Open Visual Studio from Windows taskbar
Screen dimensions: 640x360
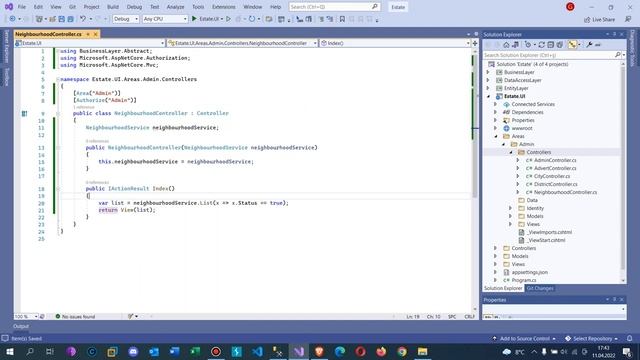pyautogui.click(x=299, y=351)
